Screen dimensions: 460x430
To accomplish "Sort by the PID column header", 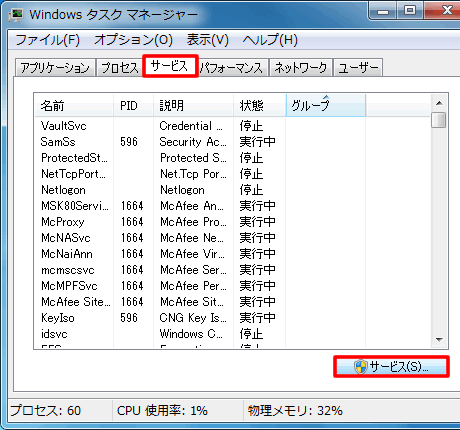I will [133, 105].
